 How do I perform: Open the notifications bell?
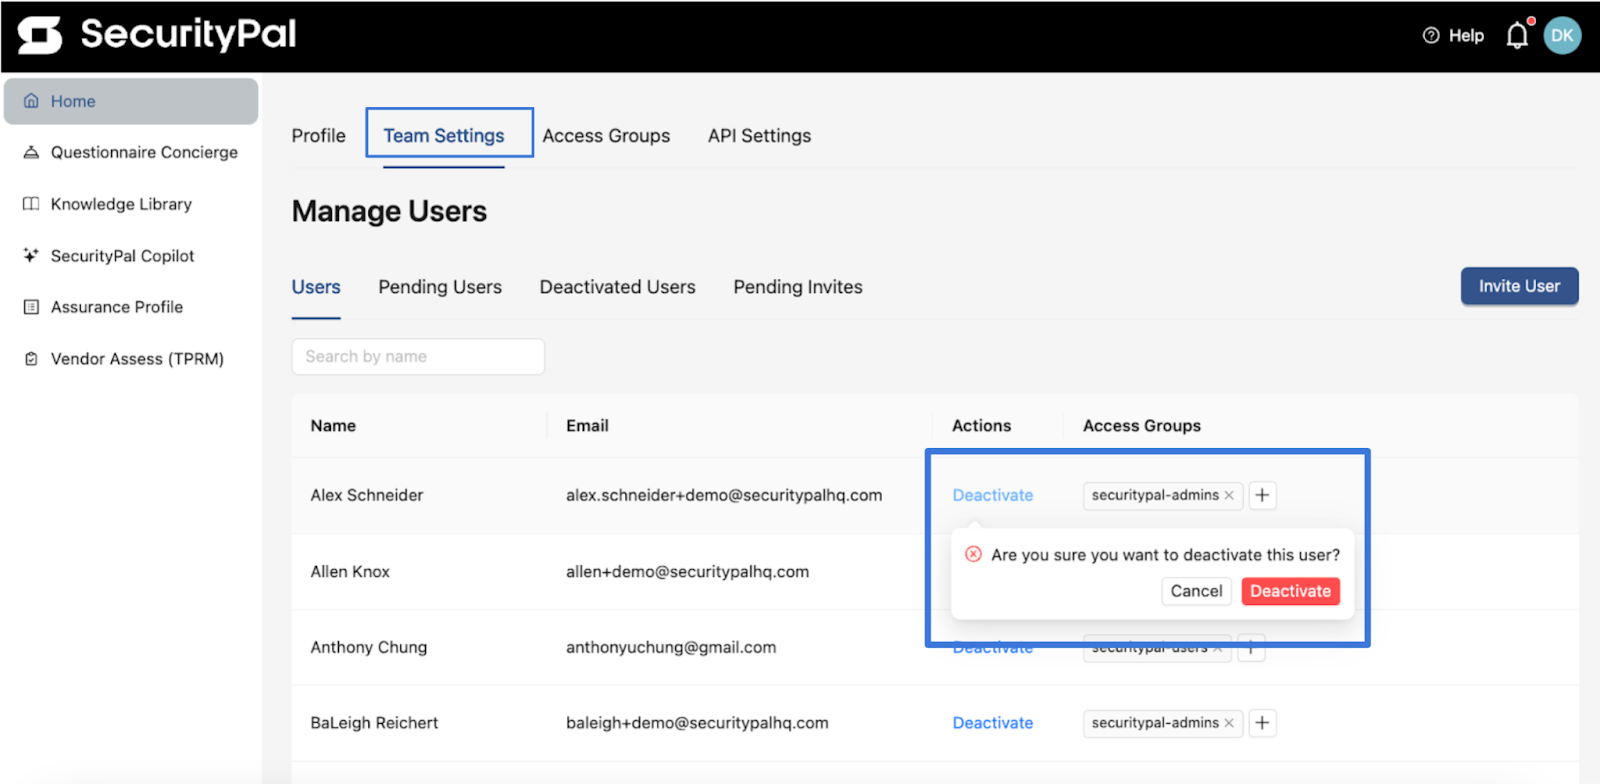coord(1517,35)
